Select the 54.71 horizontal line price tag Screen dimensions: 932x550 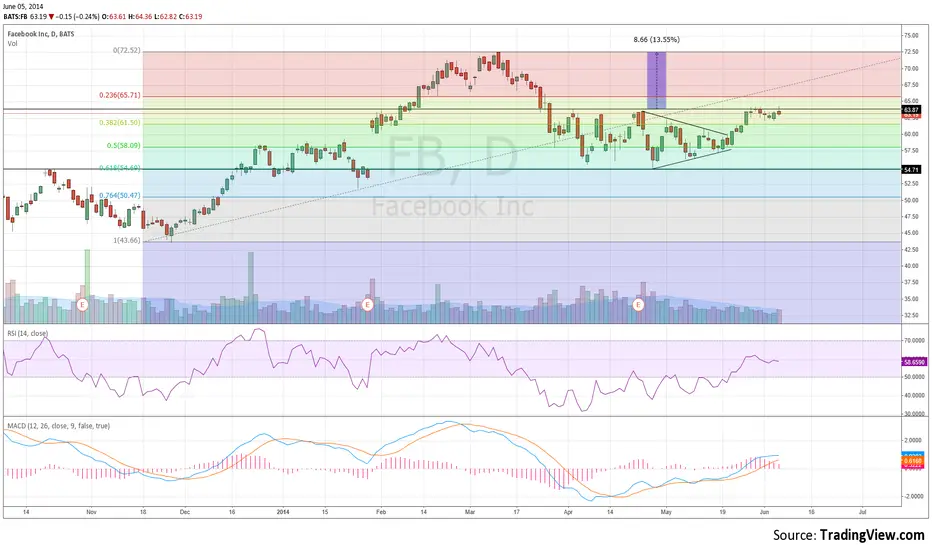(x=911, y=170)
